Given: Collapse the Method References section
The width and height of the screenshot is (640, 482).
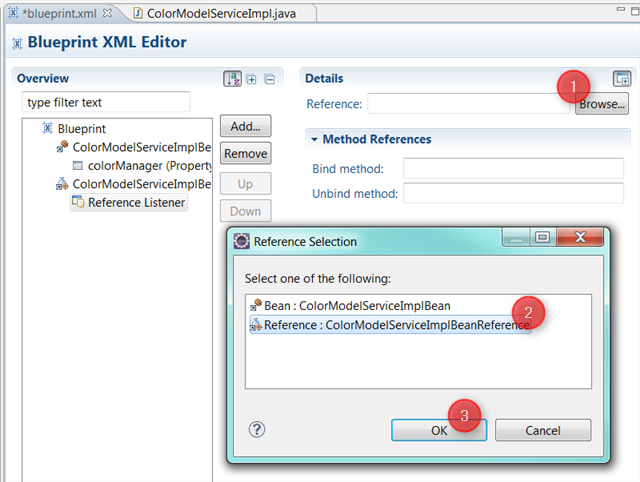Looking at the screenshot, I should pos(315,140).
